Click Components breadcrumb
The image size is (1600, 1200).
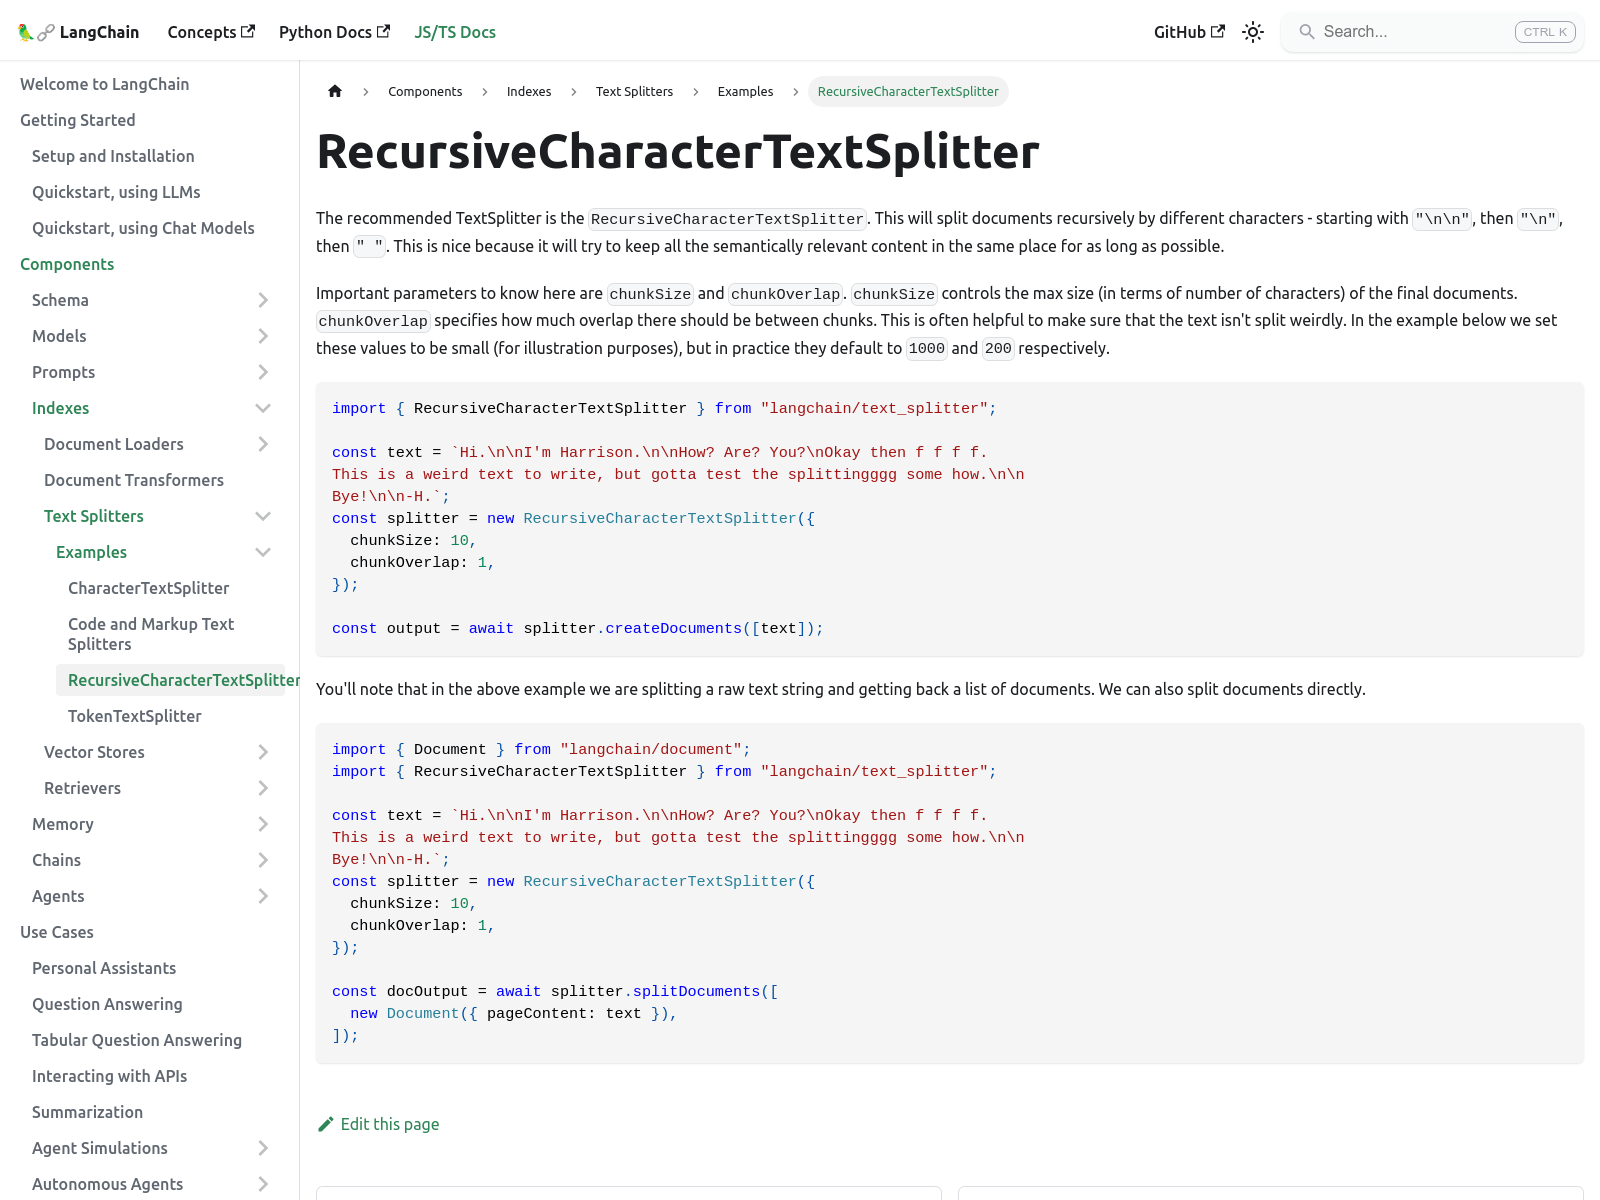tap(425, 91)
